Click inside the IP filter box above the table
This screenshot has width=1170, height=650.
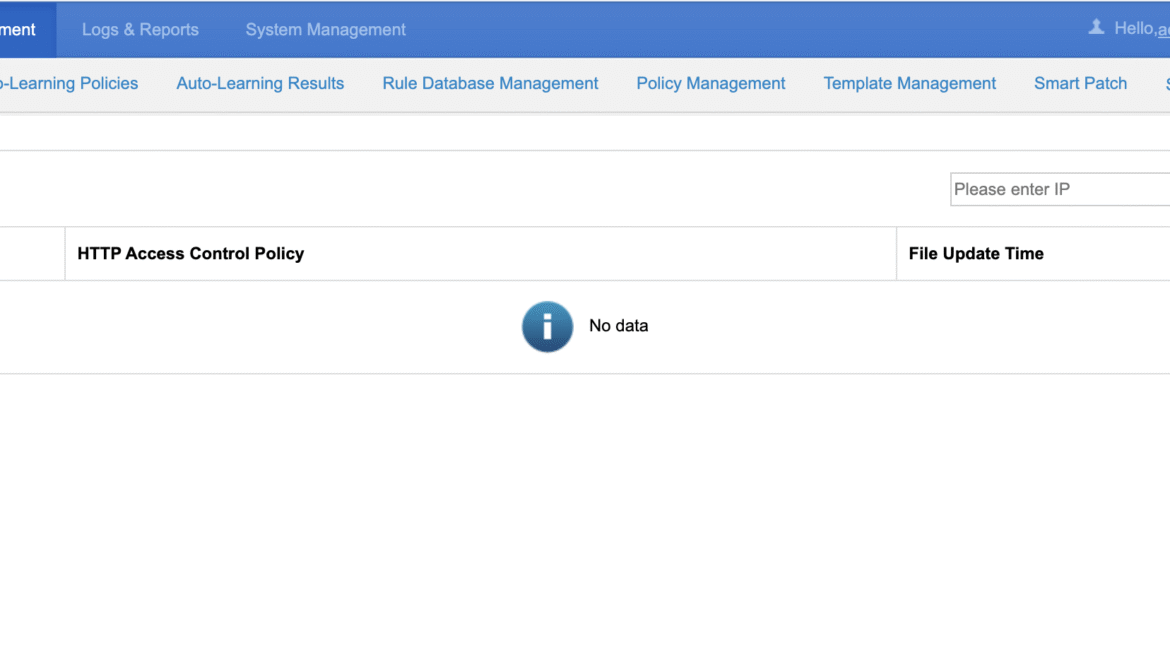tap(1060, 189)
